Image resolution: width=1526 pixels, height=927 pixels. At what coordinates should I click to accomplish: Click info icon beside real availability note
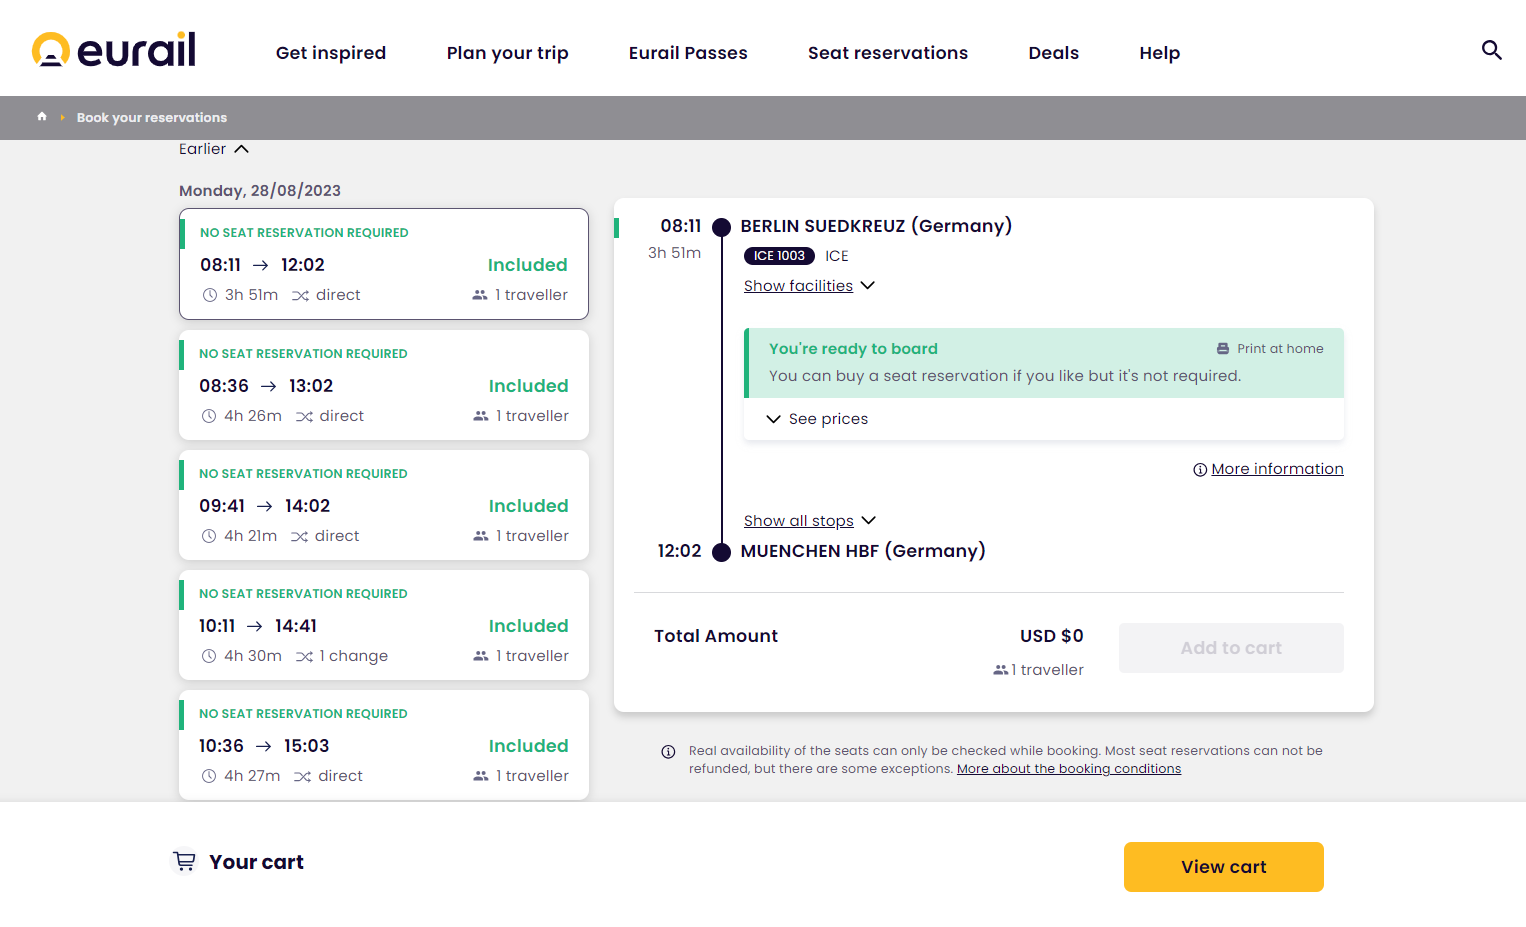point(668,752)
